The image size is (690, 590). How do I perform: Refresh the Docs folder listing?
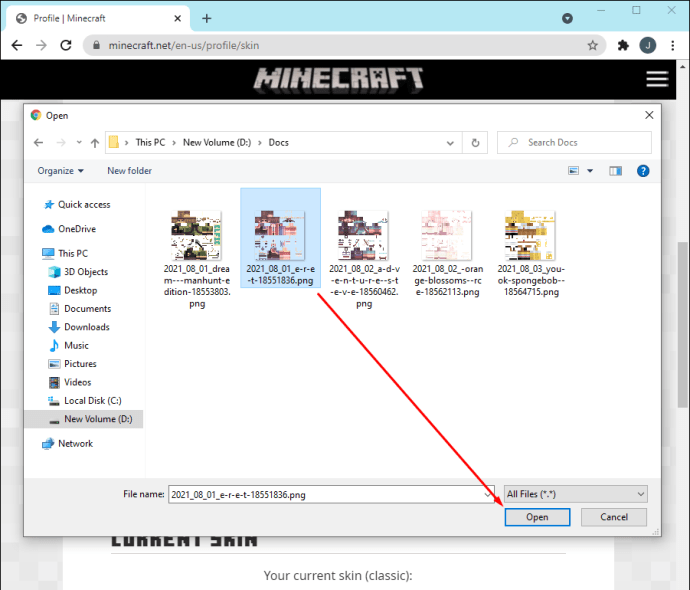point(475,143)
